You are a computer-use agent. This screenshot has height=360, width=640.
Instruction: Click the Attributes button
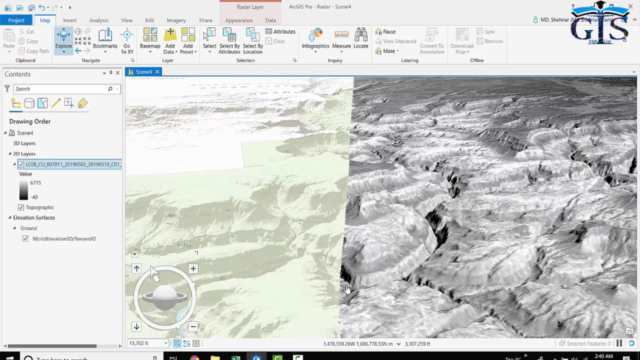pos(280,31)
